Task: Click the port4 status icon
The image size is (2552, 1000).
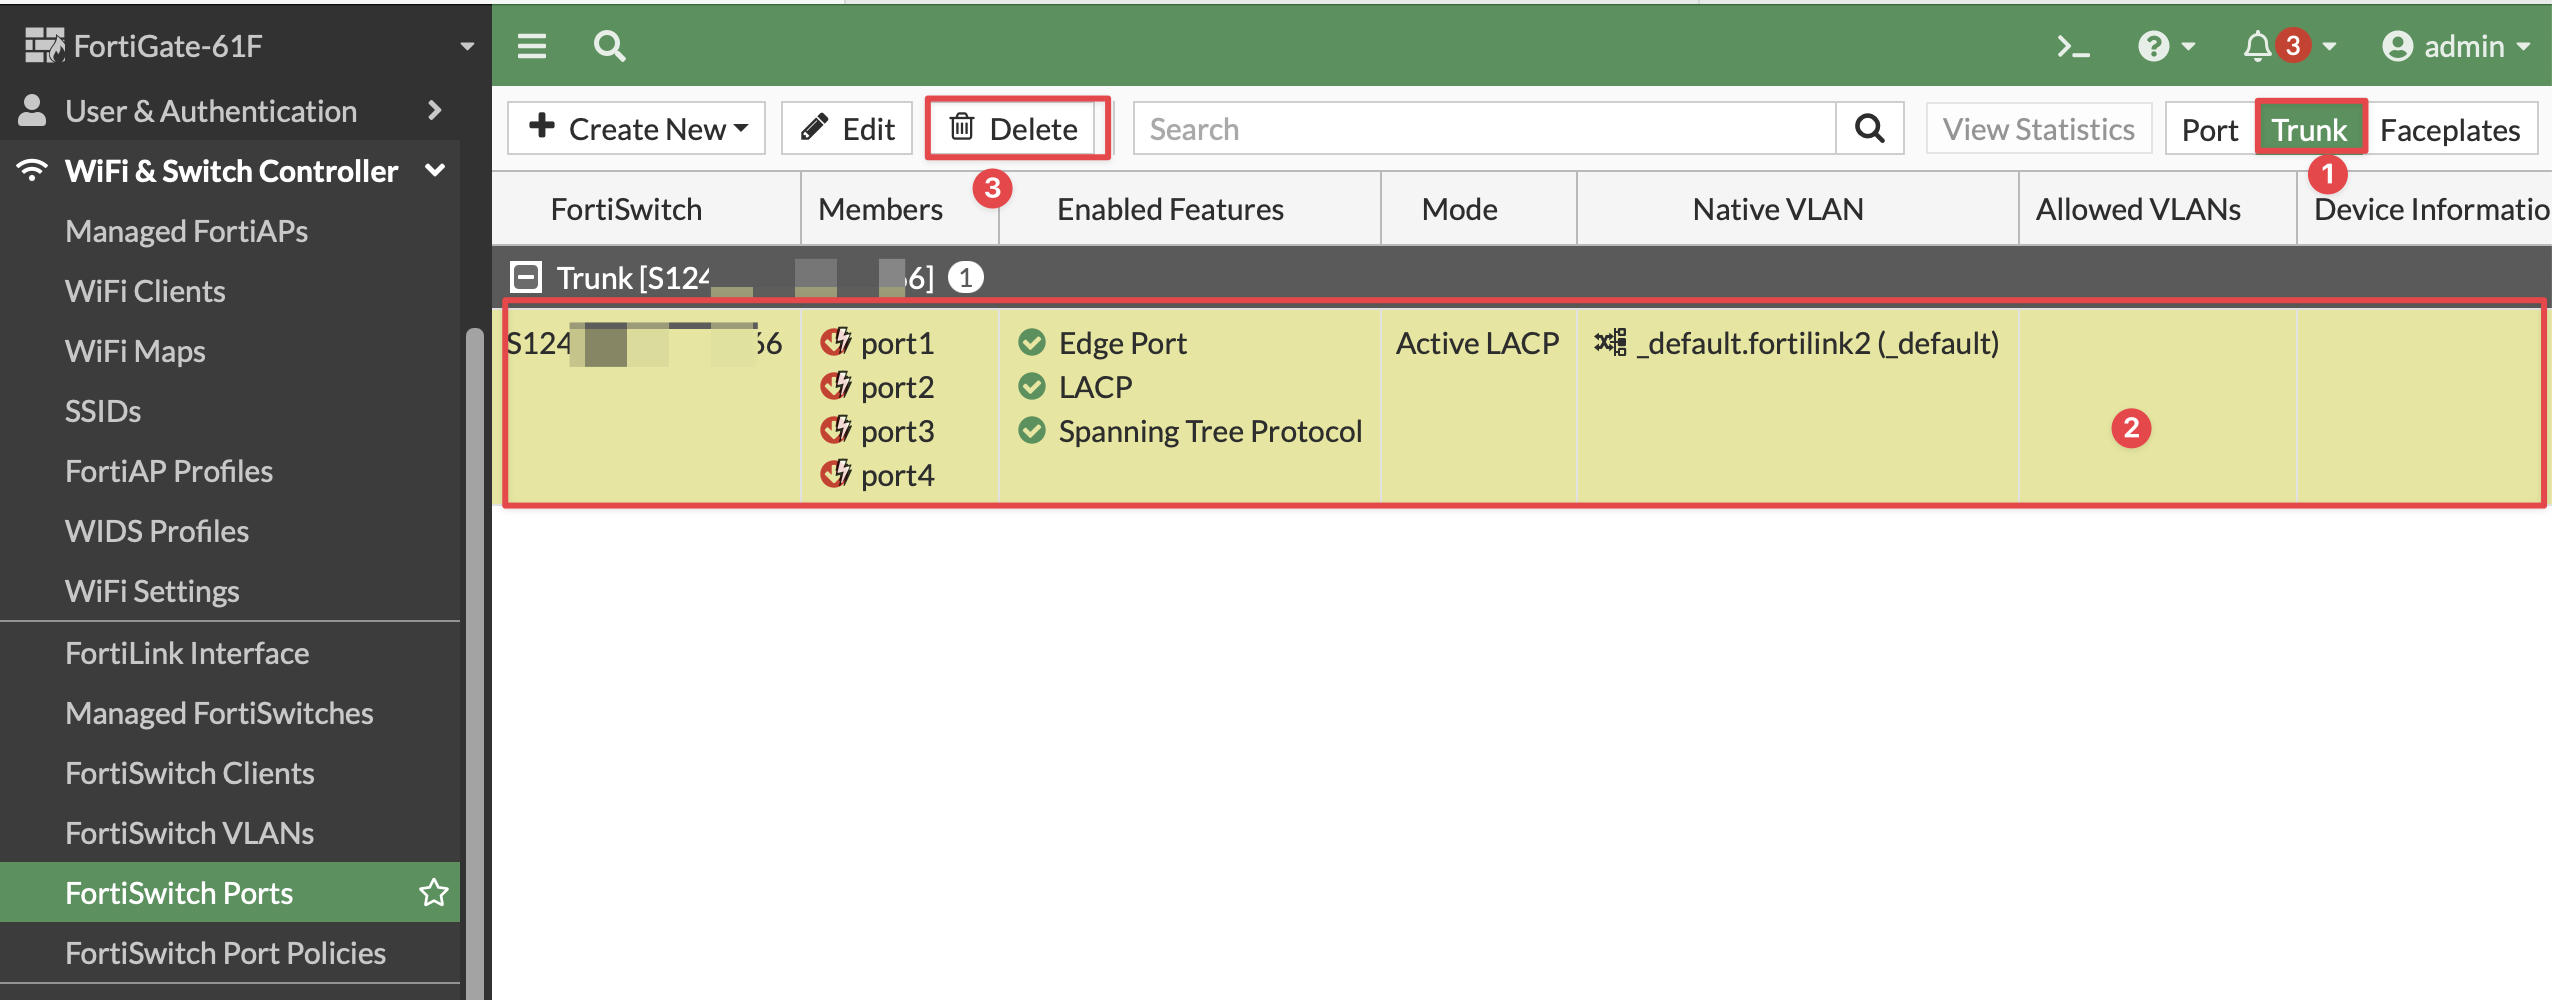Action: point(835,474)
